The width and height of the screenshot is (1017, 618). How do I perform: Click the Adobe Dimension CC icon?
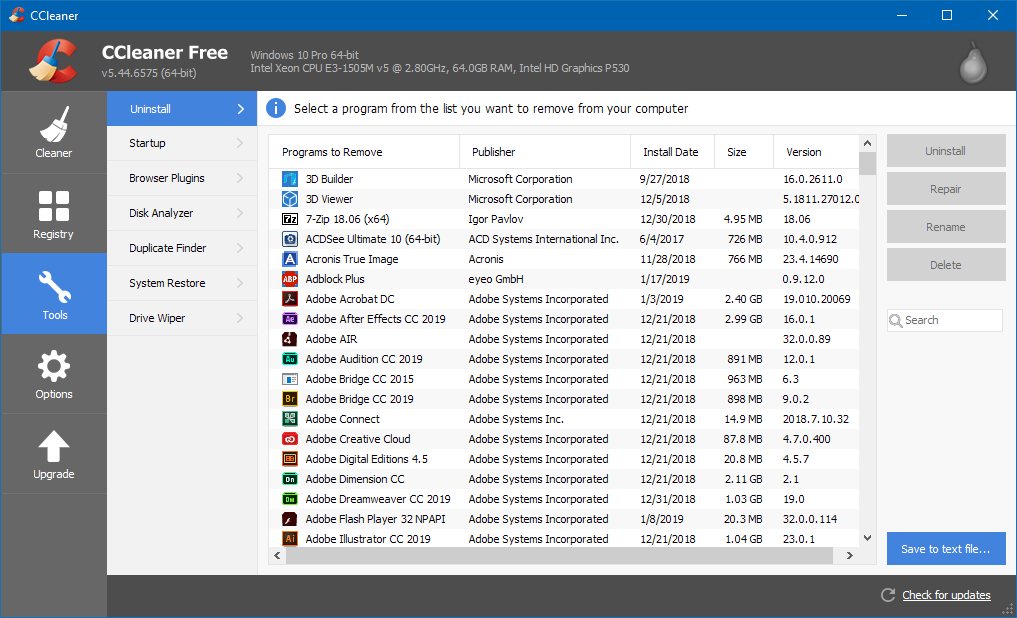pyautogui.click(x=290, y=479)
